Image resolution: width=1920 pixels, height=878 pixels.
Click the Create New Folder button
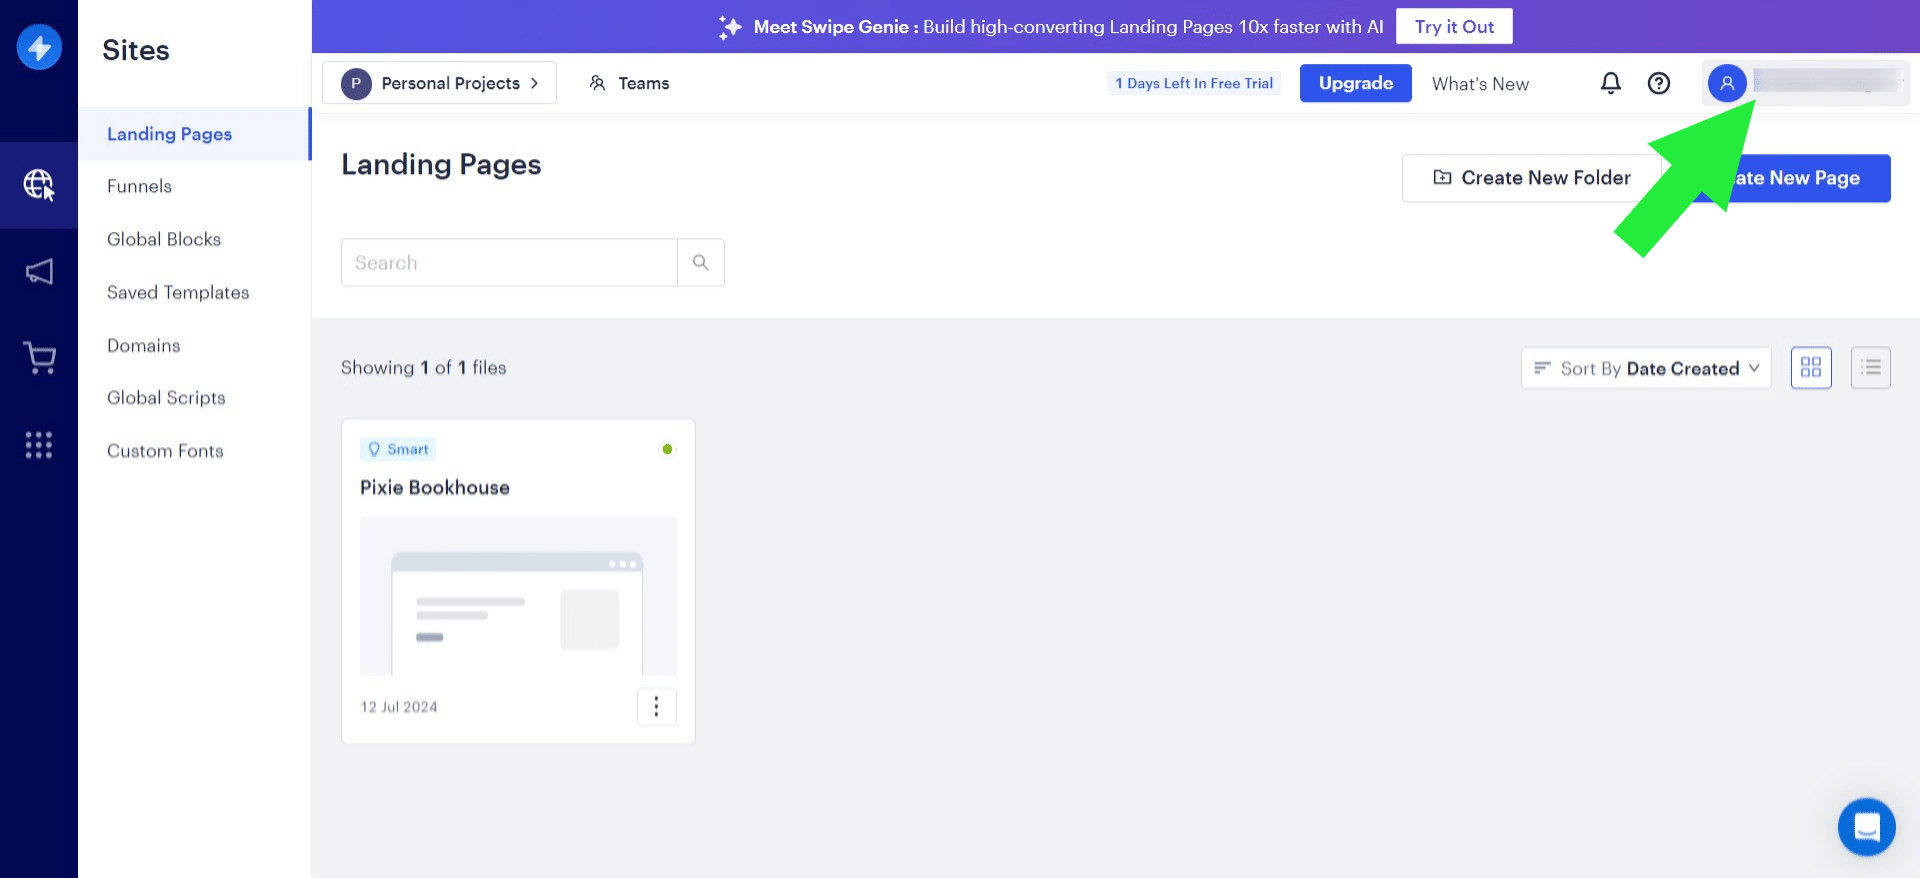click(x=1531, y=178)
